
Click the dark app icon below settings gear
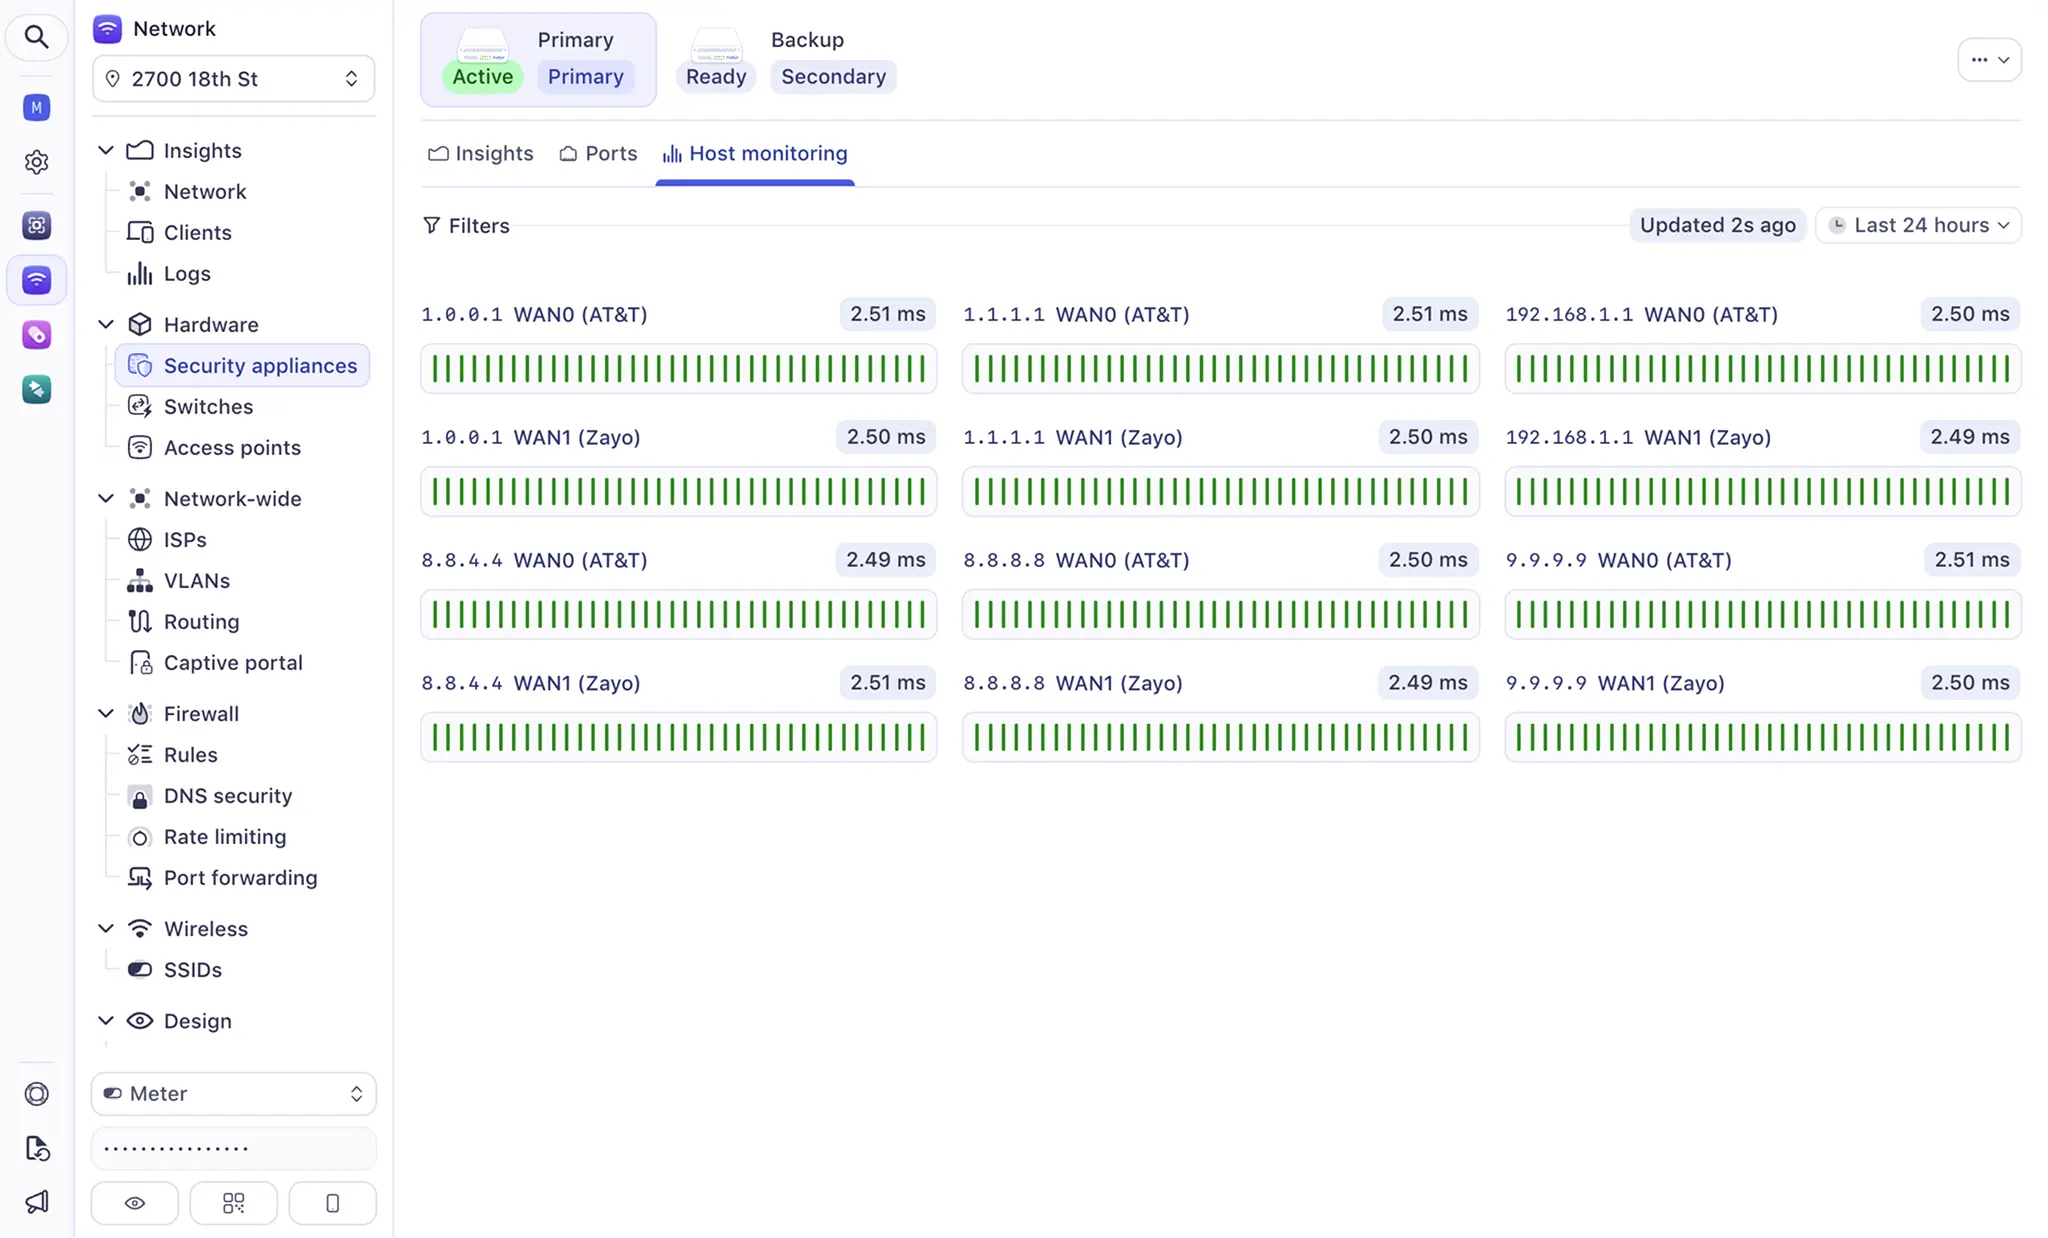(37, 225)
